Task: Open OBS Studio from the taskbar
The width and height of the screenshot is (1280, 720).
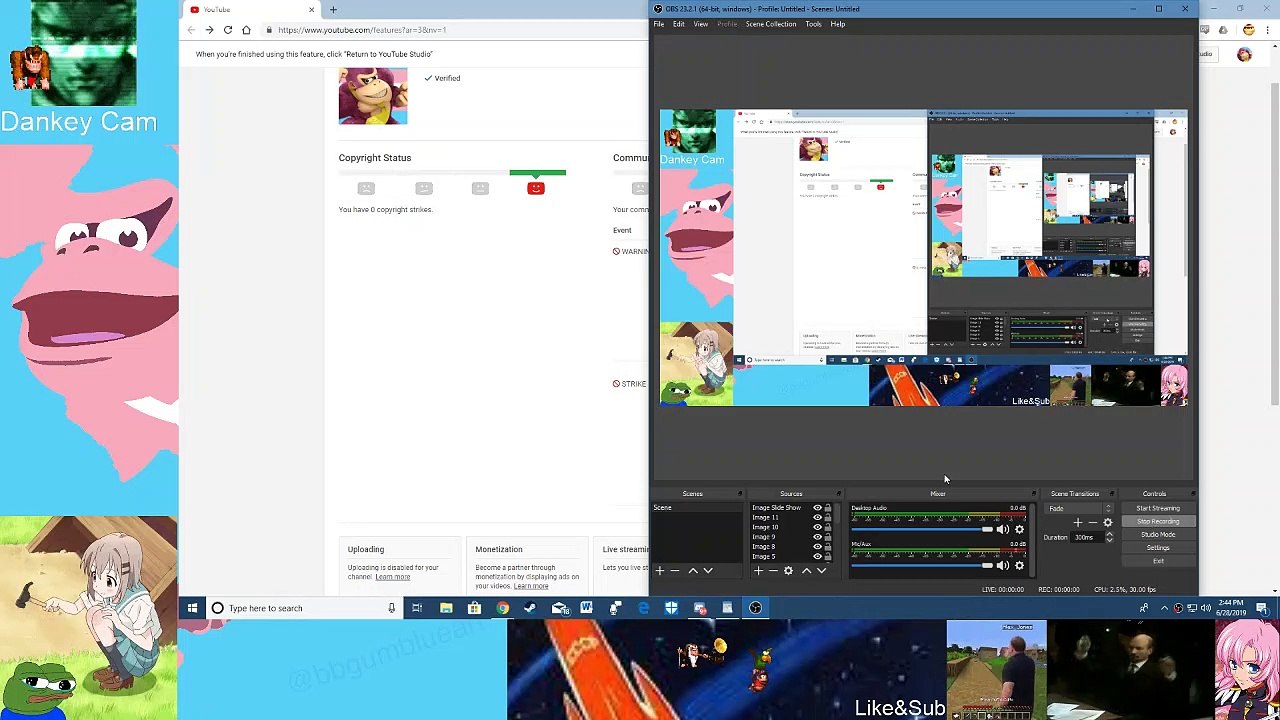Action: pos(755,608)
